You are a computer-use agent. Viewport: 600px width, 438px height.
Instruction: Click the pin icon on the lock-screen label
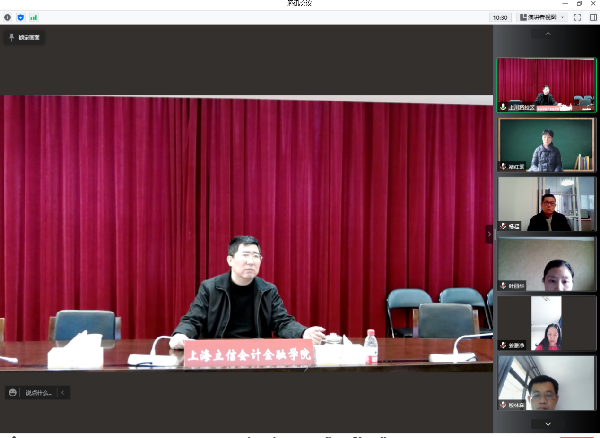tap(12, 37)
